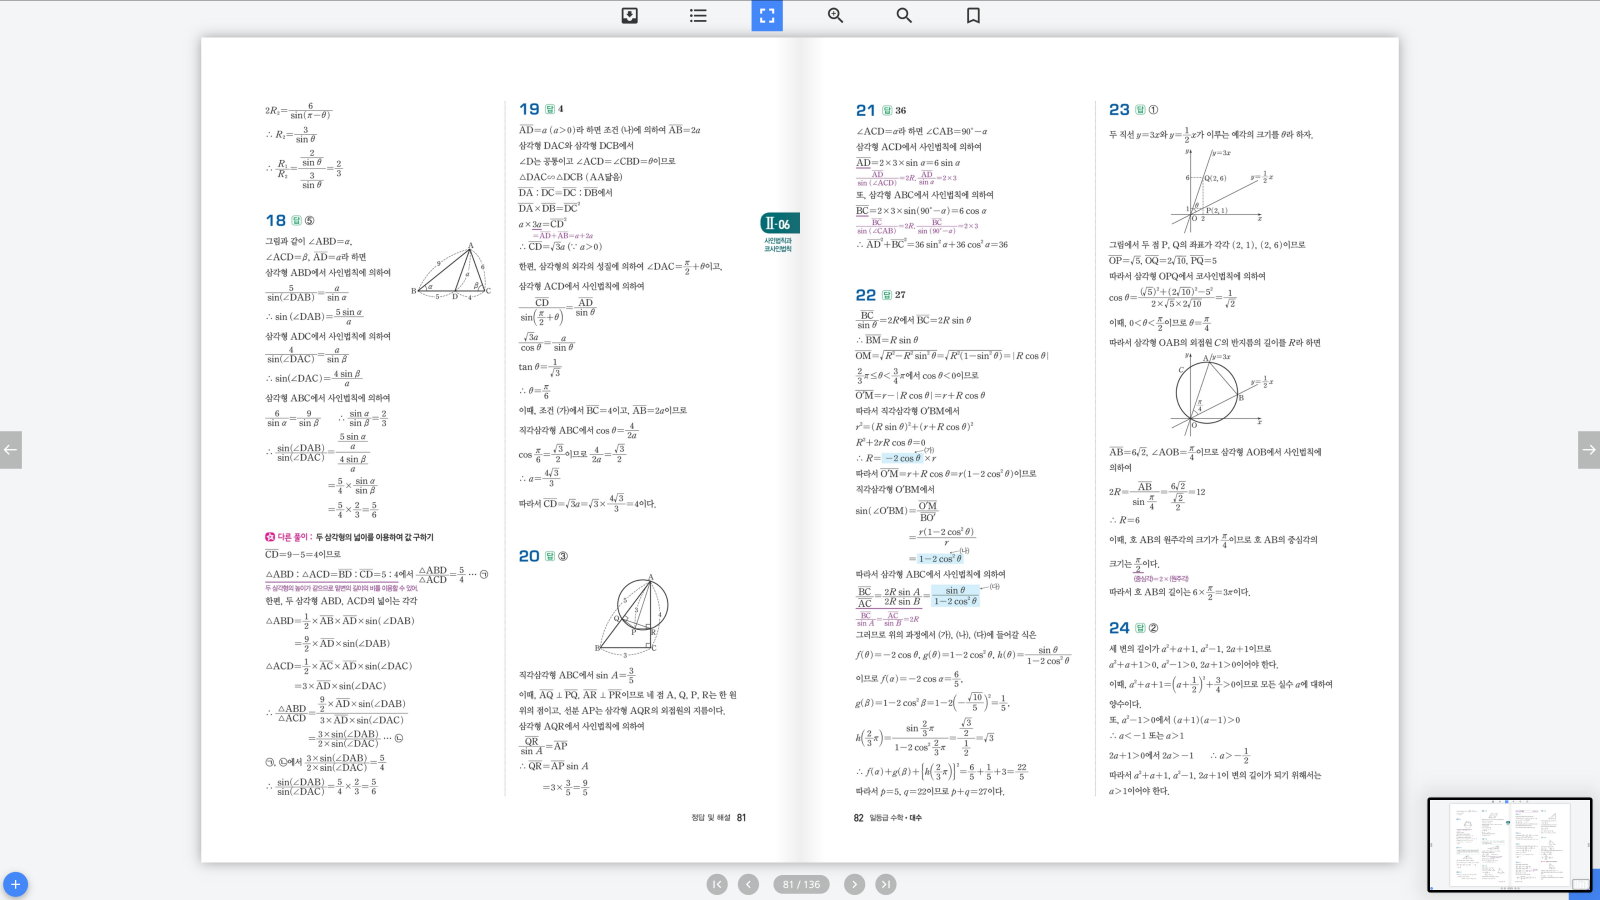Go to next page in bottom bar
Image resolution: width=1600 pixels, height=900 pixels.
pyautogui.click(x=854, y=884)
